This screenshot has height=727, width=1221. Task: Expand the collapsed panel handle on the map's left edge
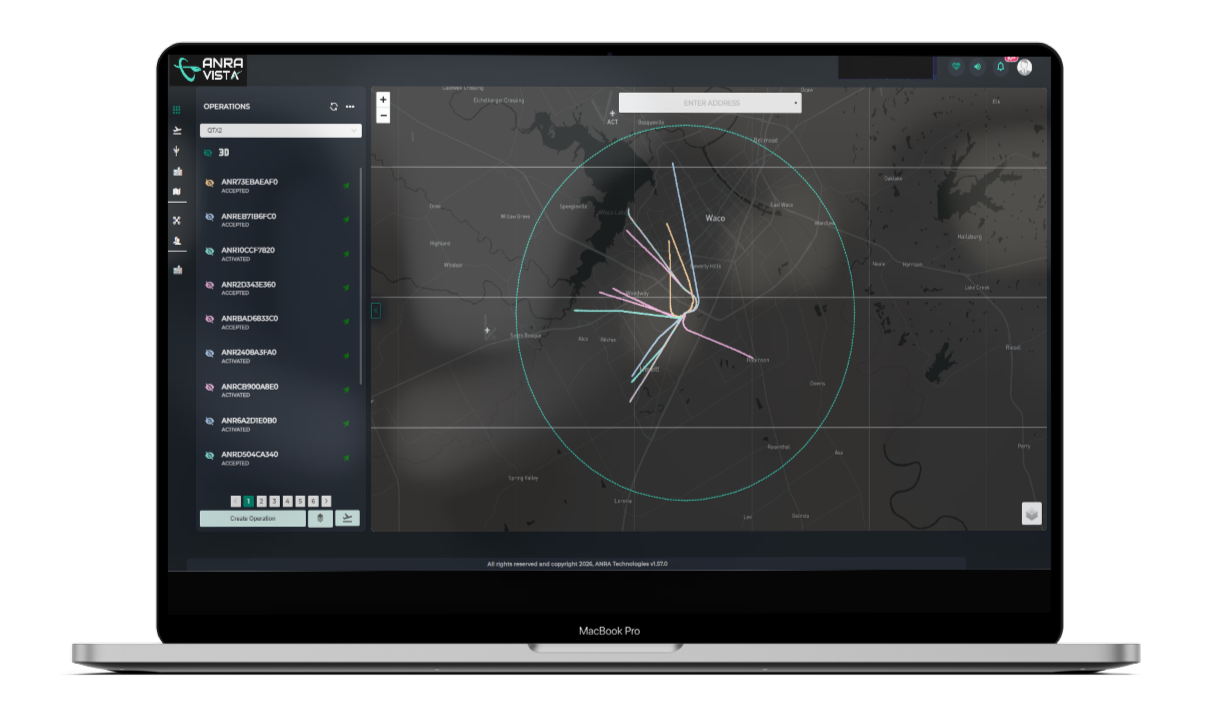coord(375,311)
